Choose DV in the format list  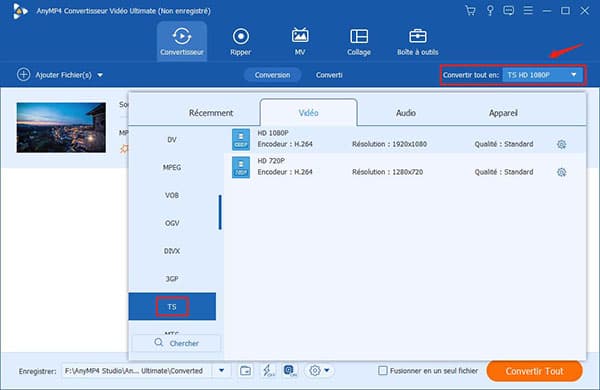[x=172, y=140]
